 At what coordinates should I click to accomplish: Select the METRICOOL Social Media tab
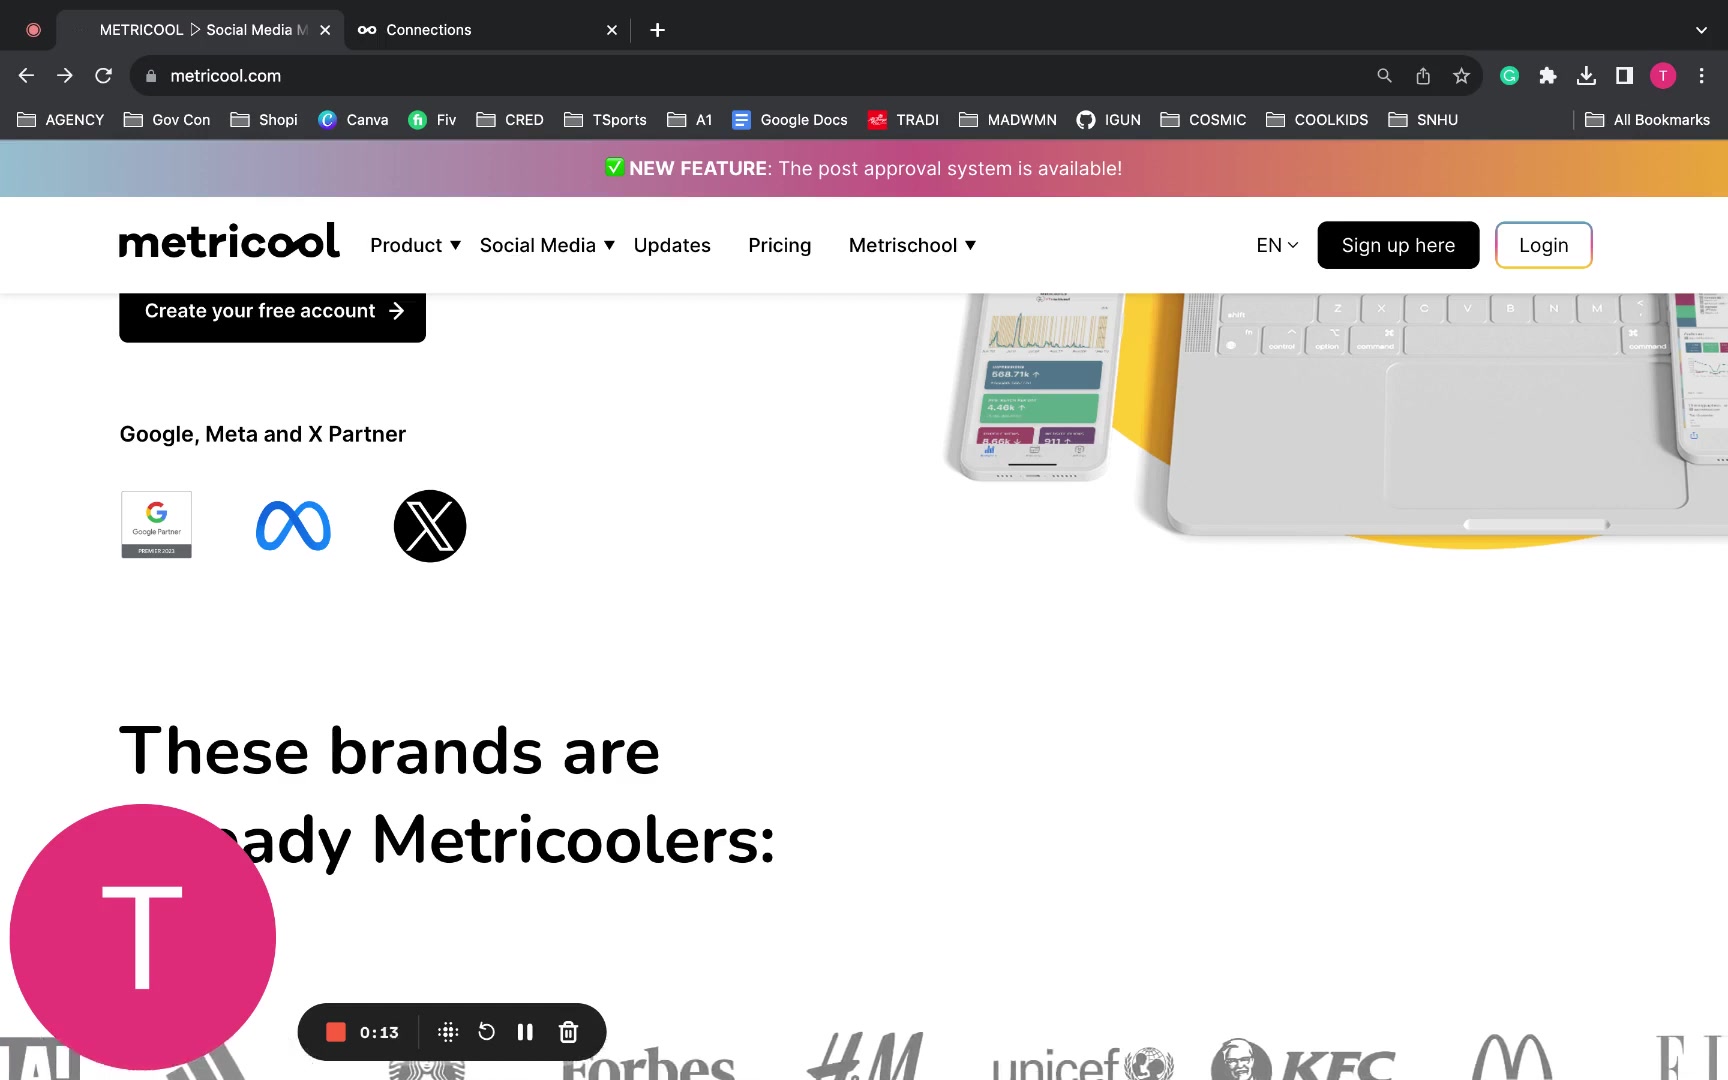point(200,30)
